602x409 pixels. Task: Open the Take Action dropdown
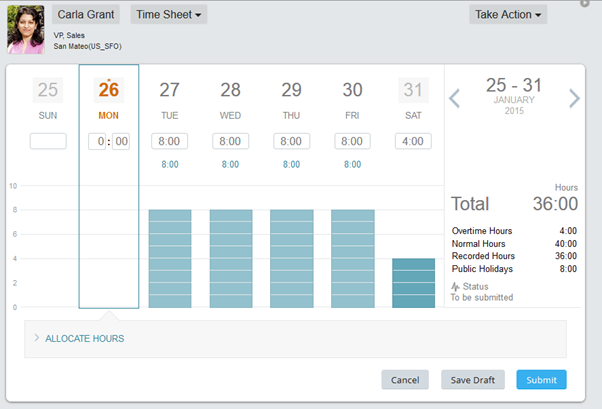click(x=509, y=14)
